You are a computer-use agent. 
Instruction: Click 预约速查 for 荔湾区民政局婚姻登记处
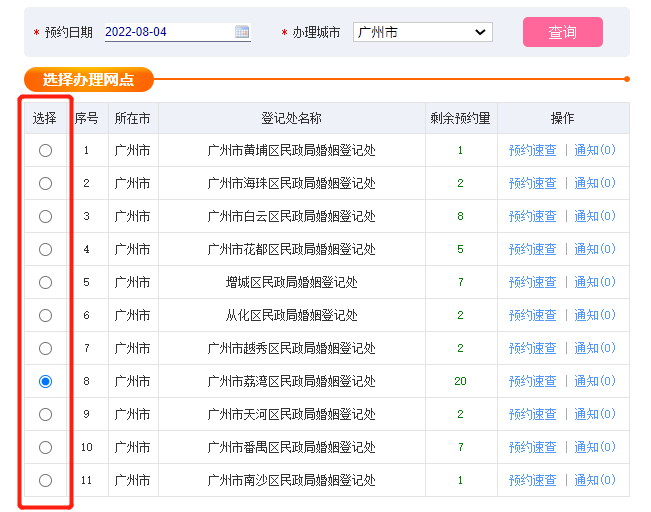click(532, 381)
